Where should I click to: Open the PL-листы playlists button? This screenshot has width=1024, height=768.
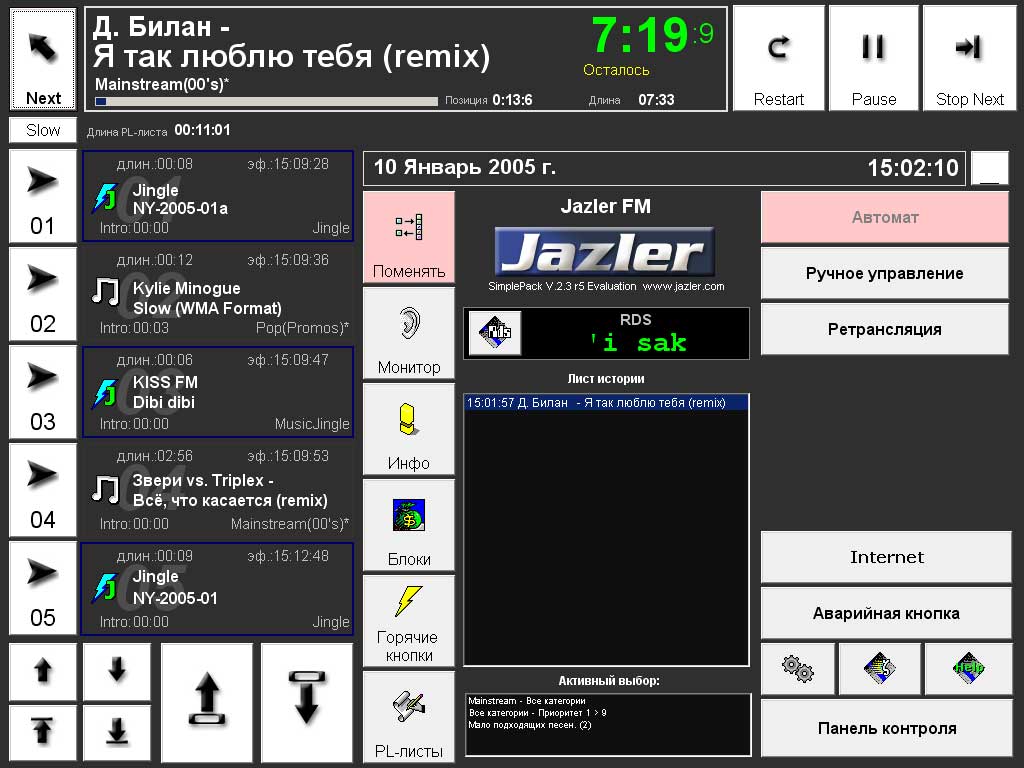[409, 717]
